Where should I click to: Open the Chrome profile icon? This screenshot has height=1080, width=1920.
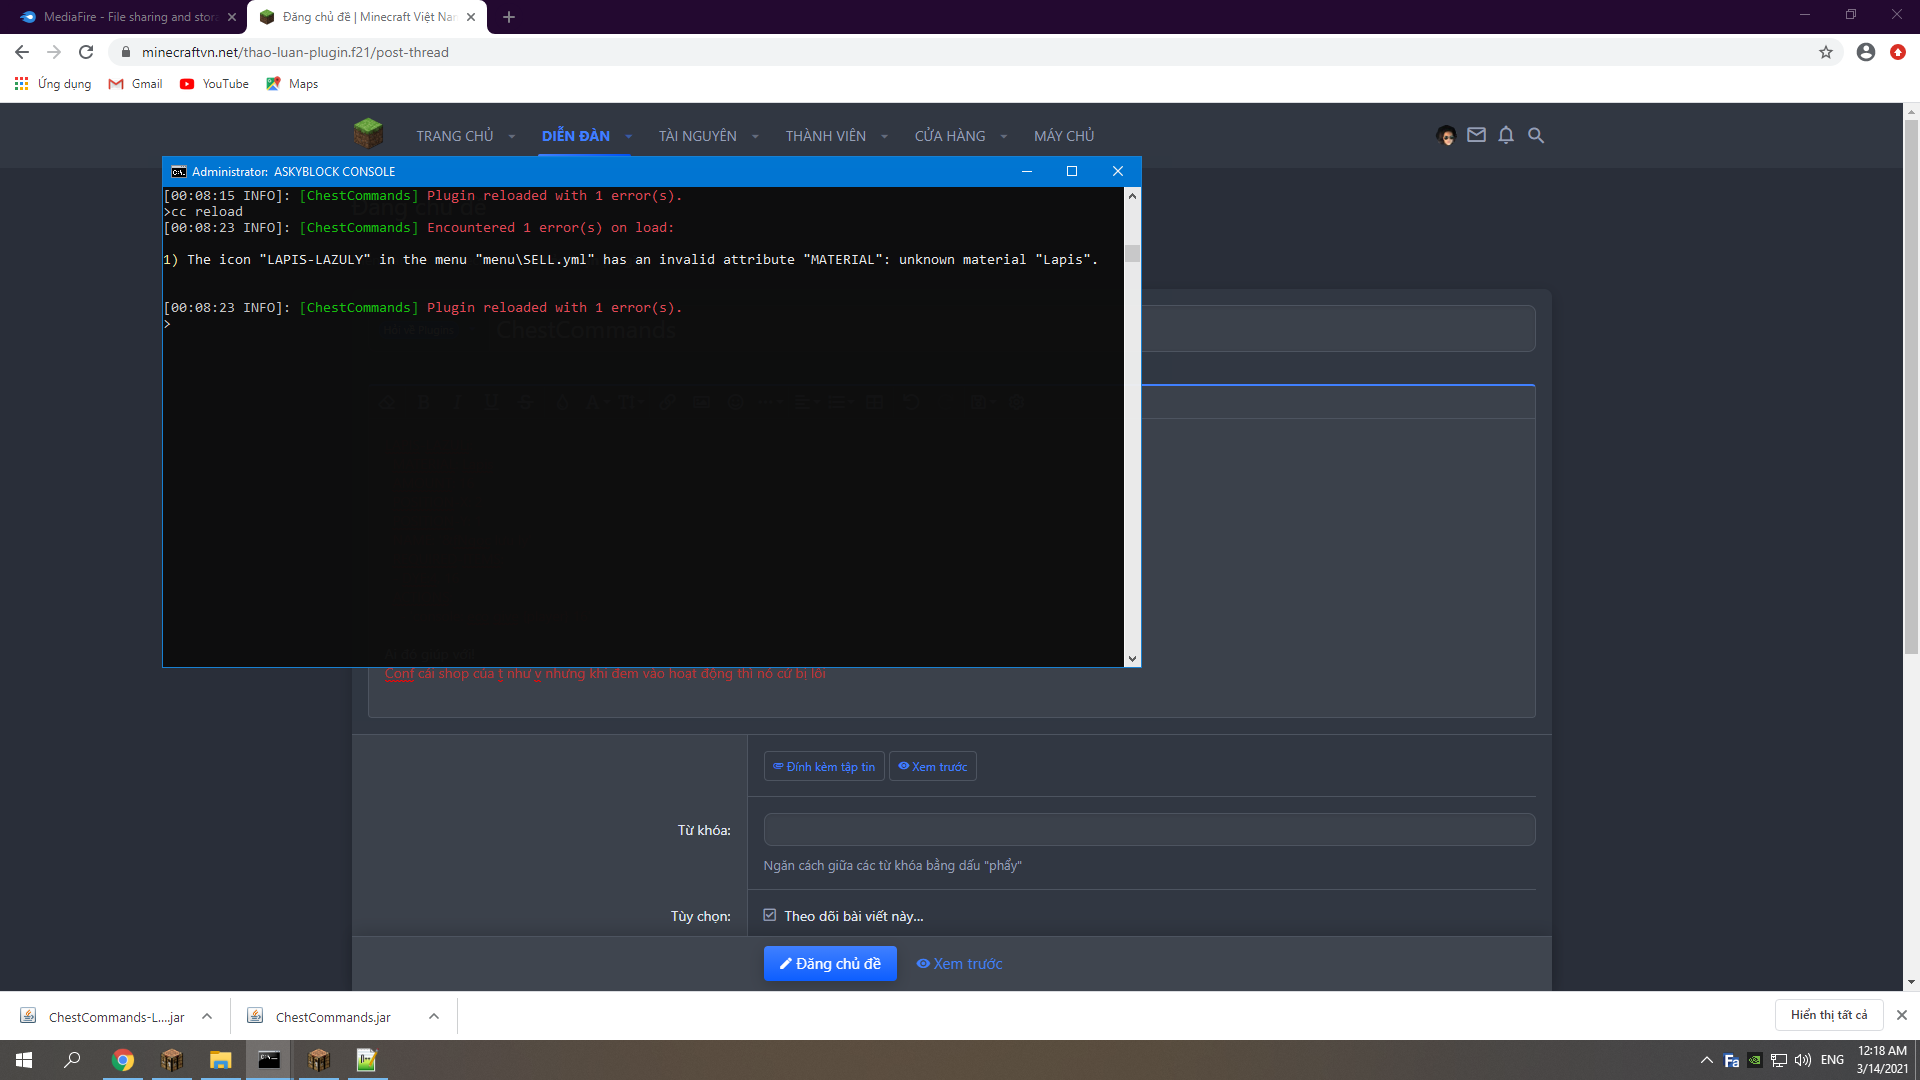click(x=1865, y=52)
